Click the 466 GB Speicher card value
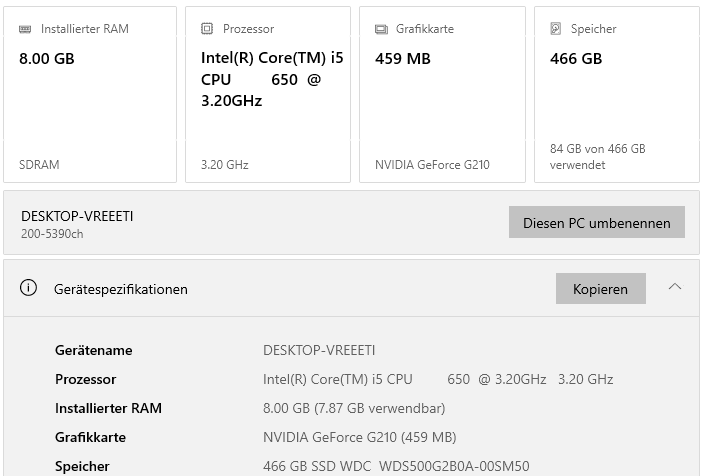Viewport: 704px width, 476px height. click(576, 59)
